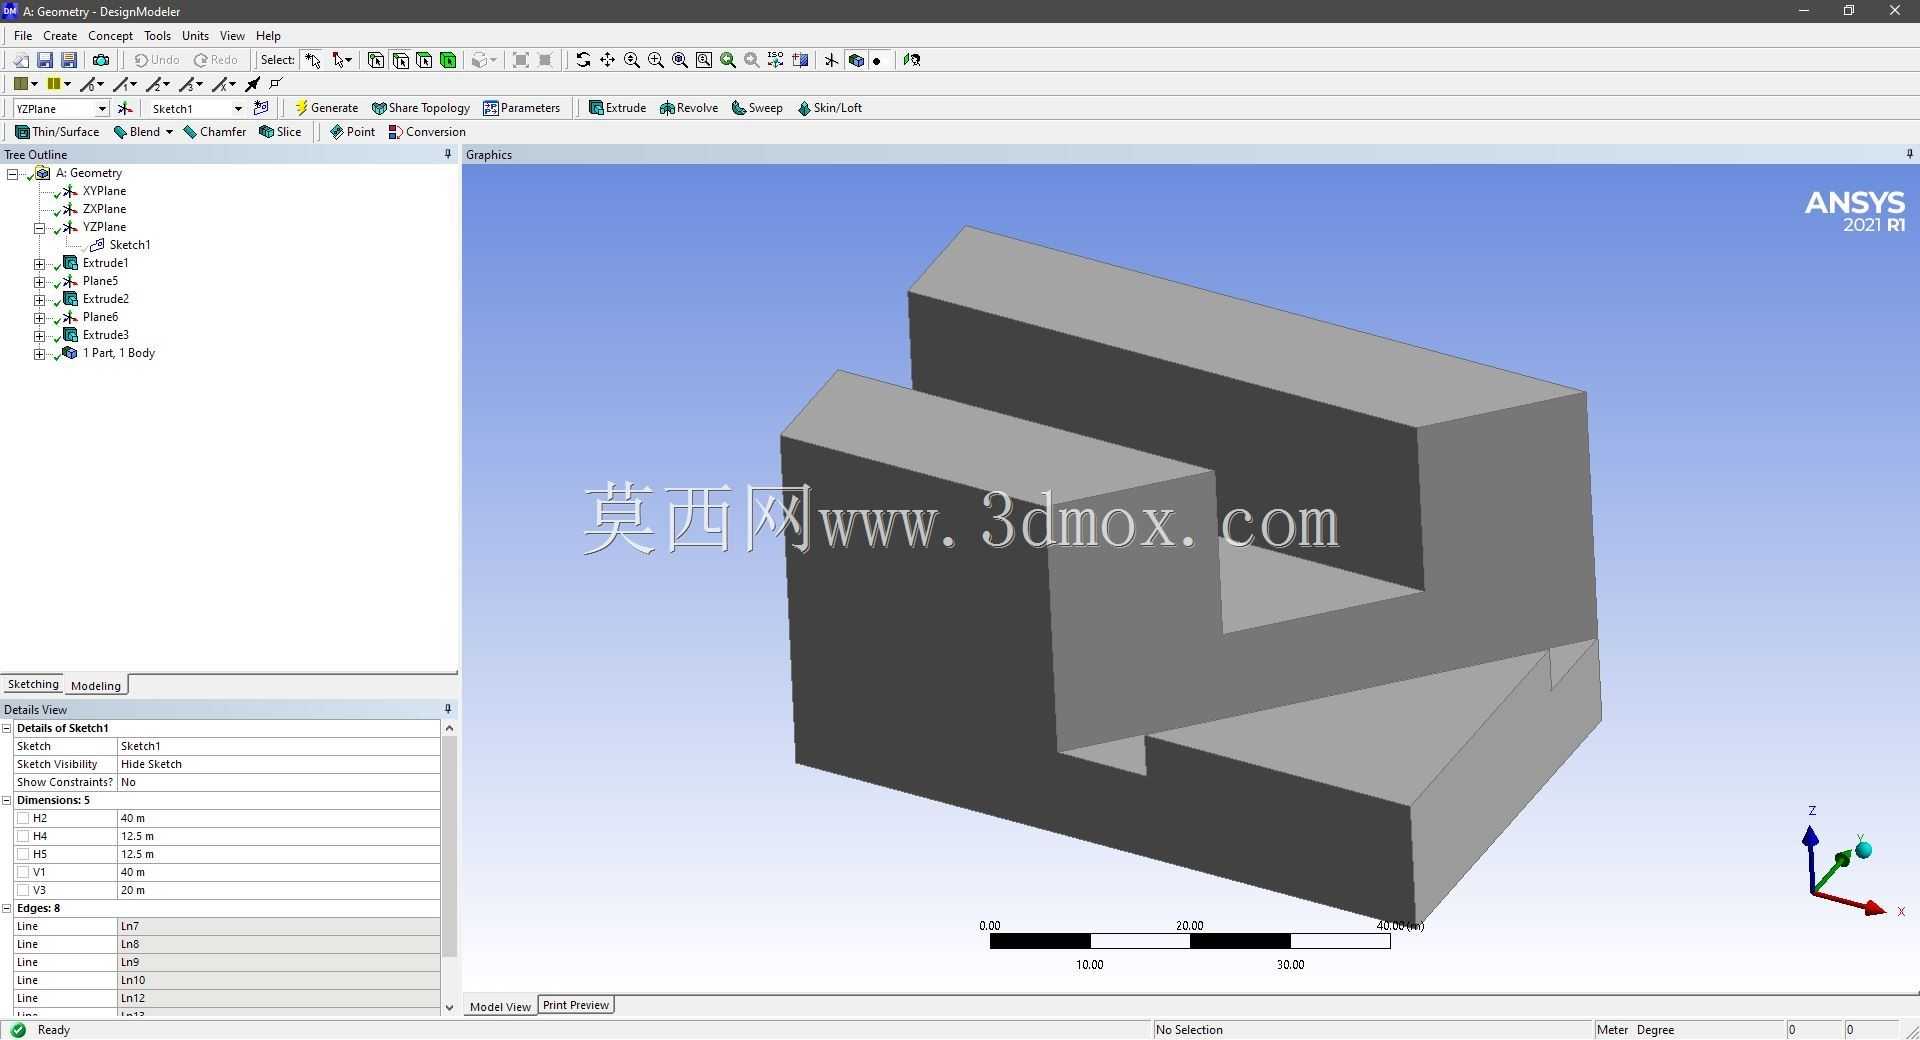The image size is (1920, 1040).
Task: Click the cyan isometric ball on triad
Action: (1863, 850)
